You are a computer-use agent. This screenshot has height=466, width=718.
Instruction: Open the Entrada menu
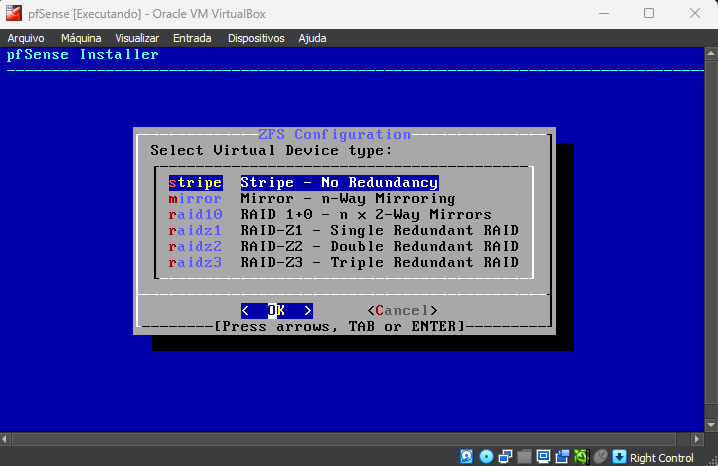click(192, 38)
